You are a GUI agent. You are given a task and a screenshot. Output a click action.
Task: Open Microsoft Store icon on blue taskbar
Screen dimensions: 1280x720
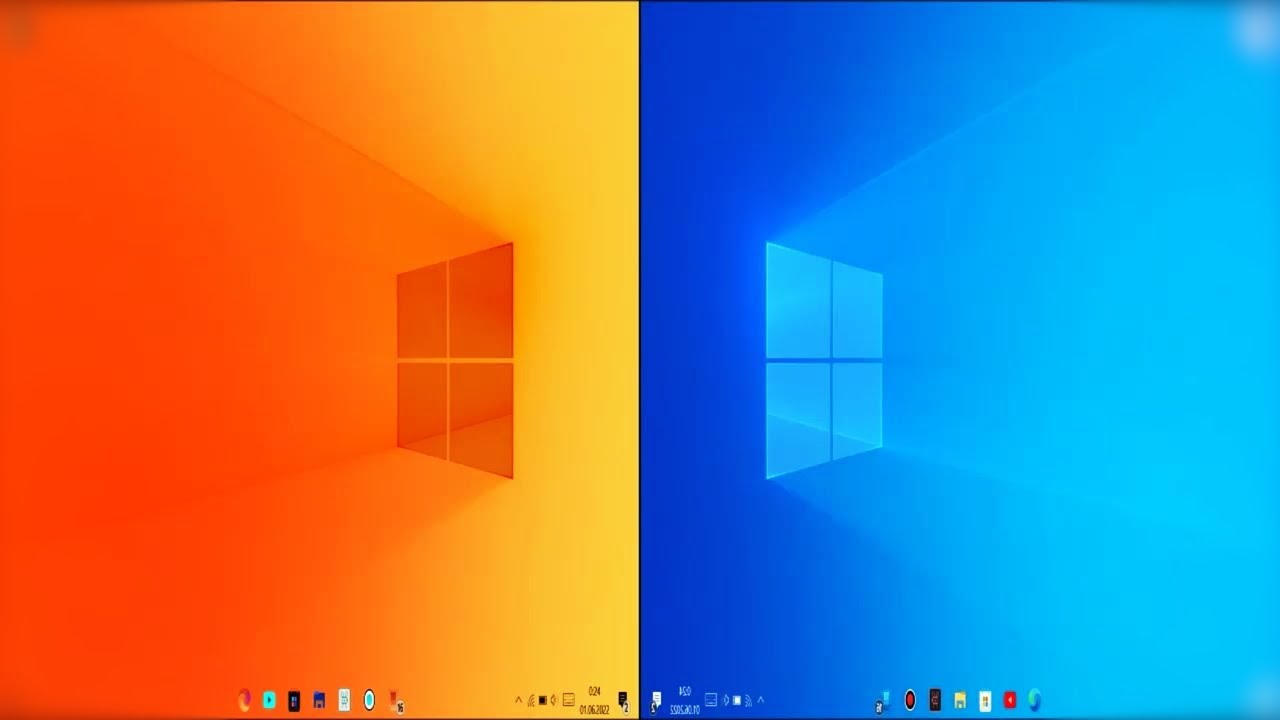point(985,701)
